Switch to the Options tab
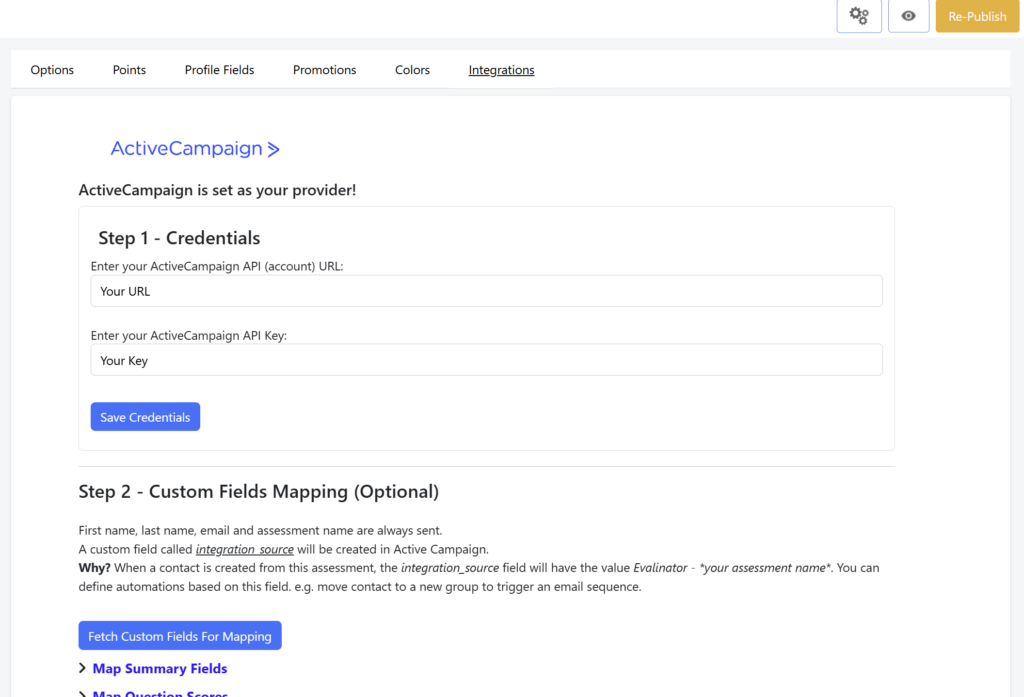Screen dimensions: 1024x697 (x=52, y=70)
